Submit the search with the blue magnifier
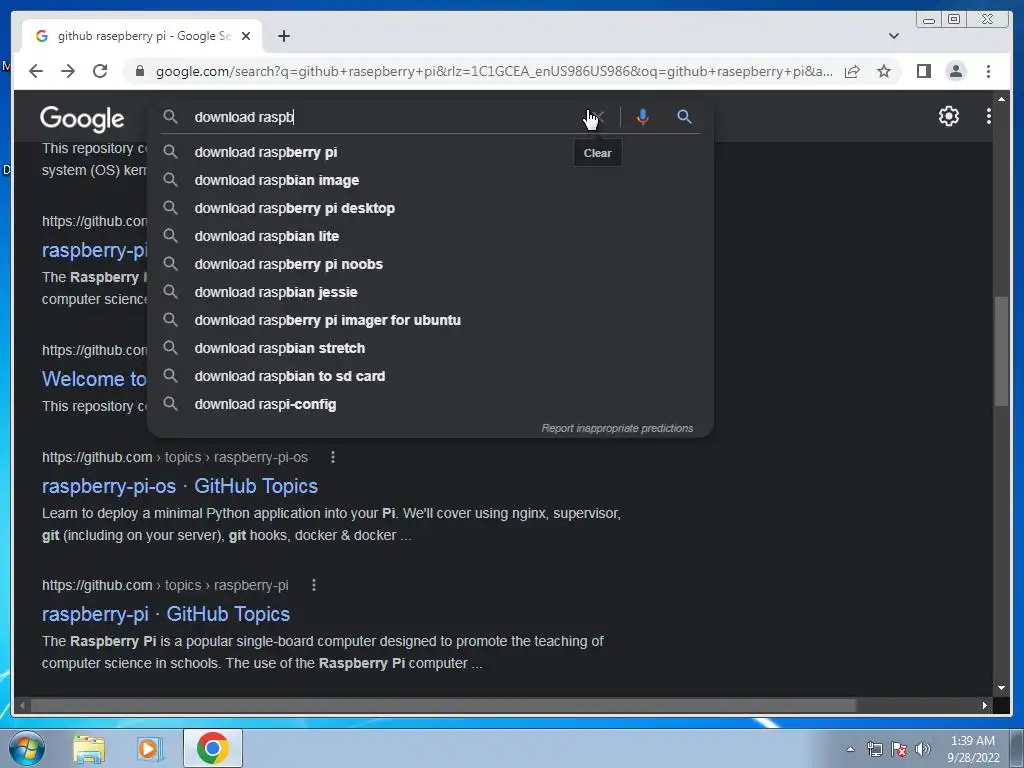 coord(684,117)
